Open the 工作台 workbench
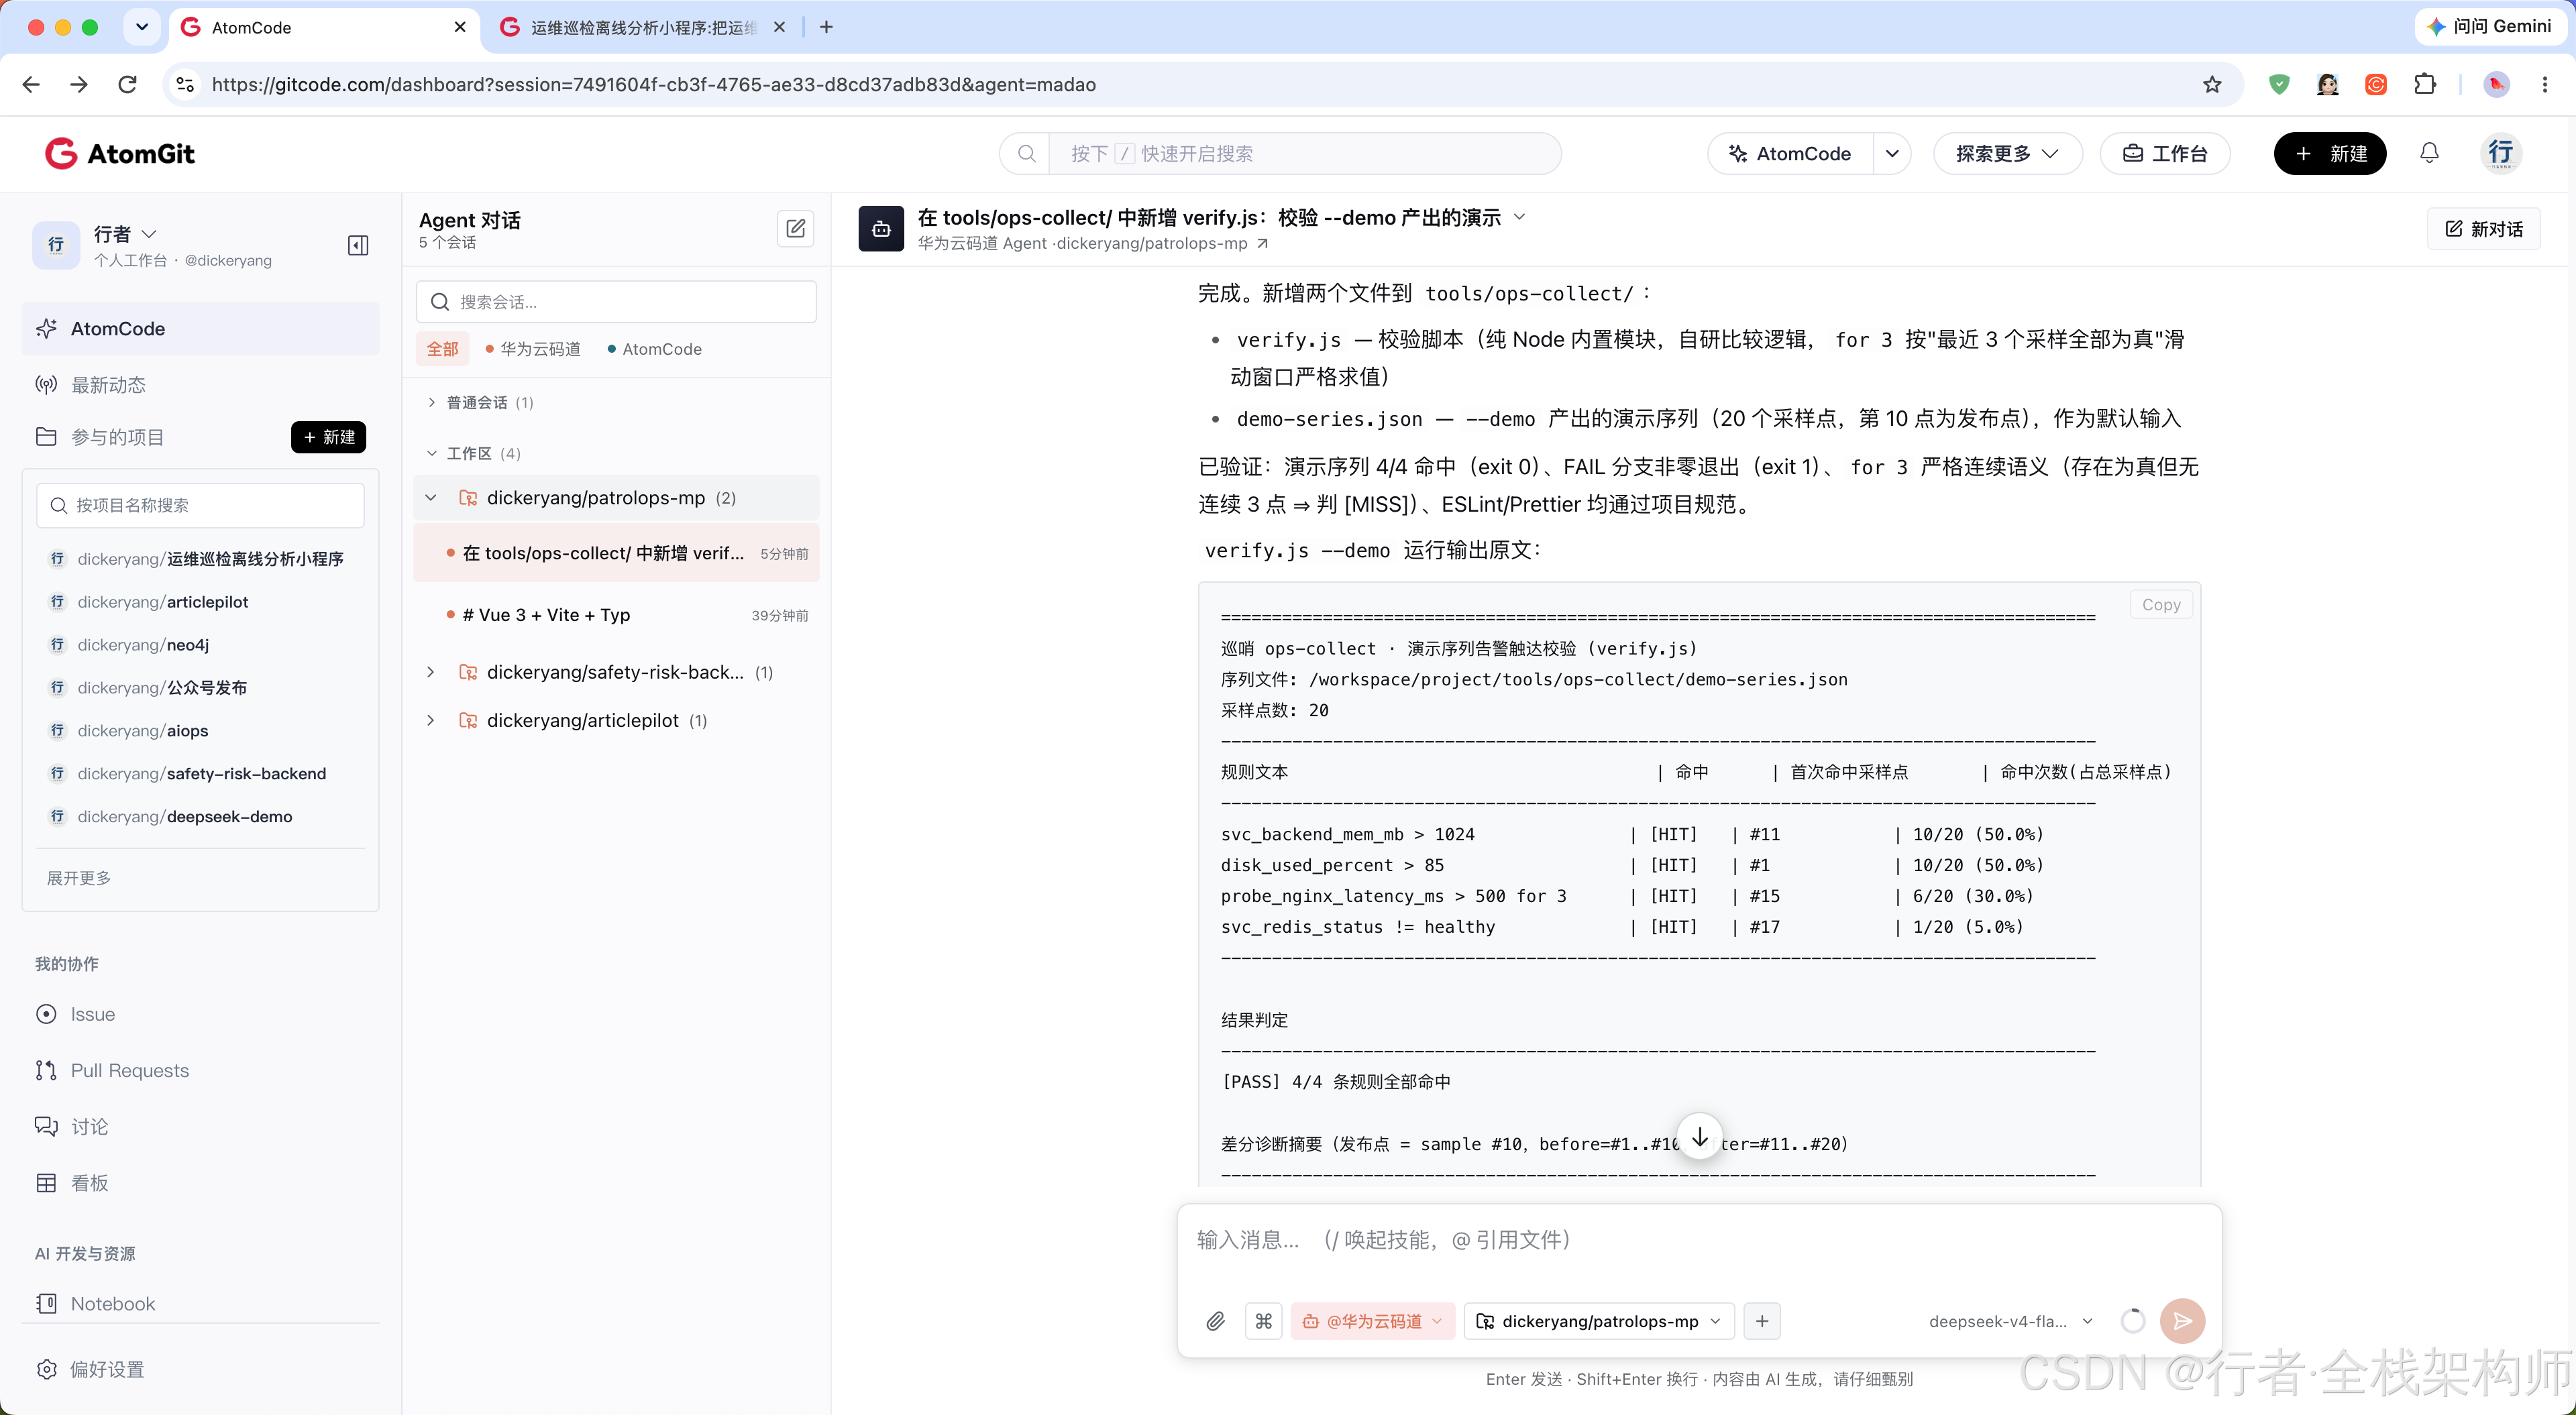The height and width of the screenshot is (1415, 2576). tap(2165, 153)
